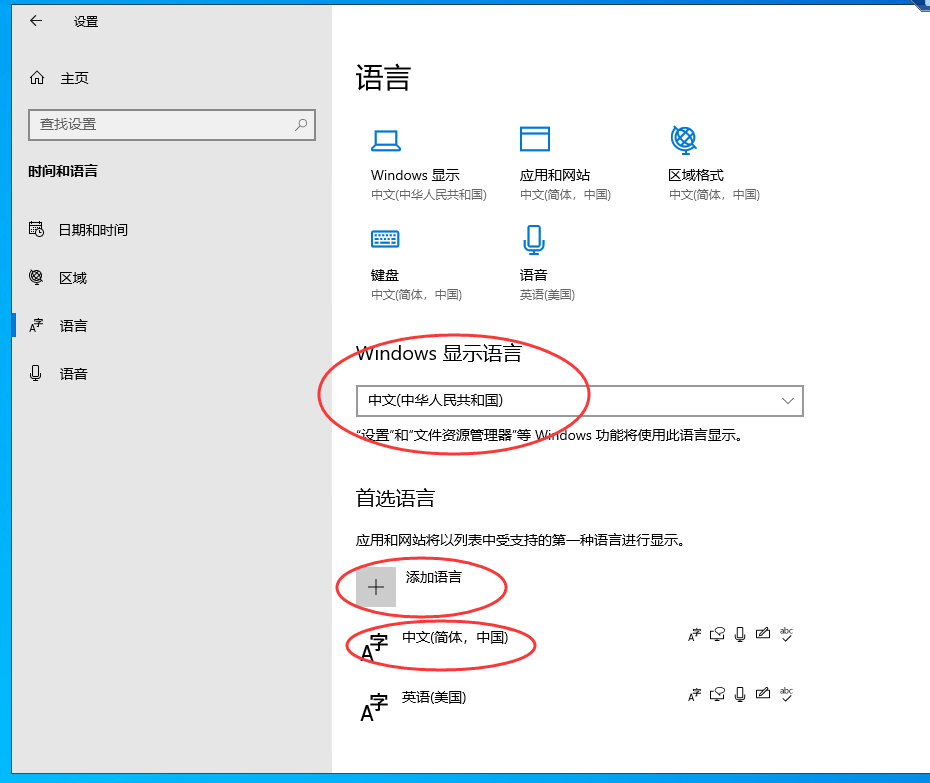Click the home icon beside 主页
The image size is (930, 783).
[37, 78]
